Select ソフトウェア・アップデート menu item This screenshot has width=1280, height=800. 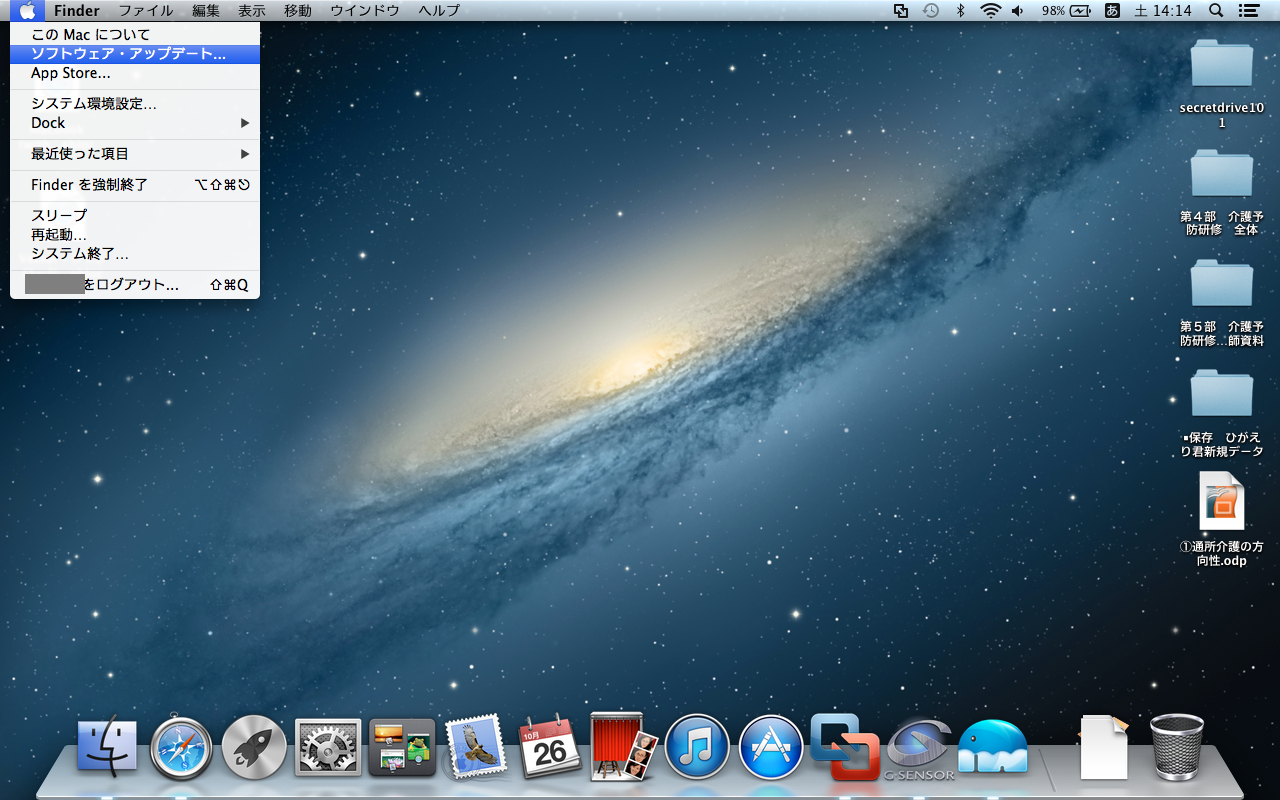[x=128, y=54]
